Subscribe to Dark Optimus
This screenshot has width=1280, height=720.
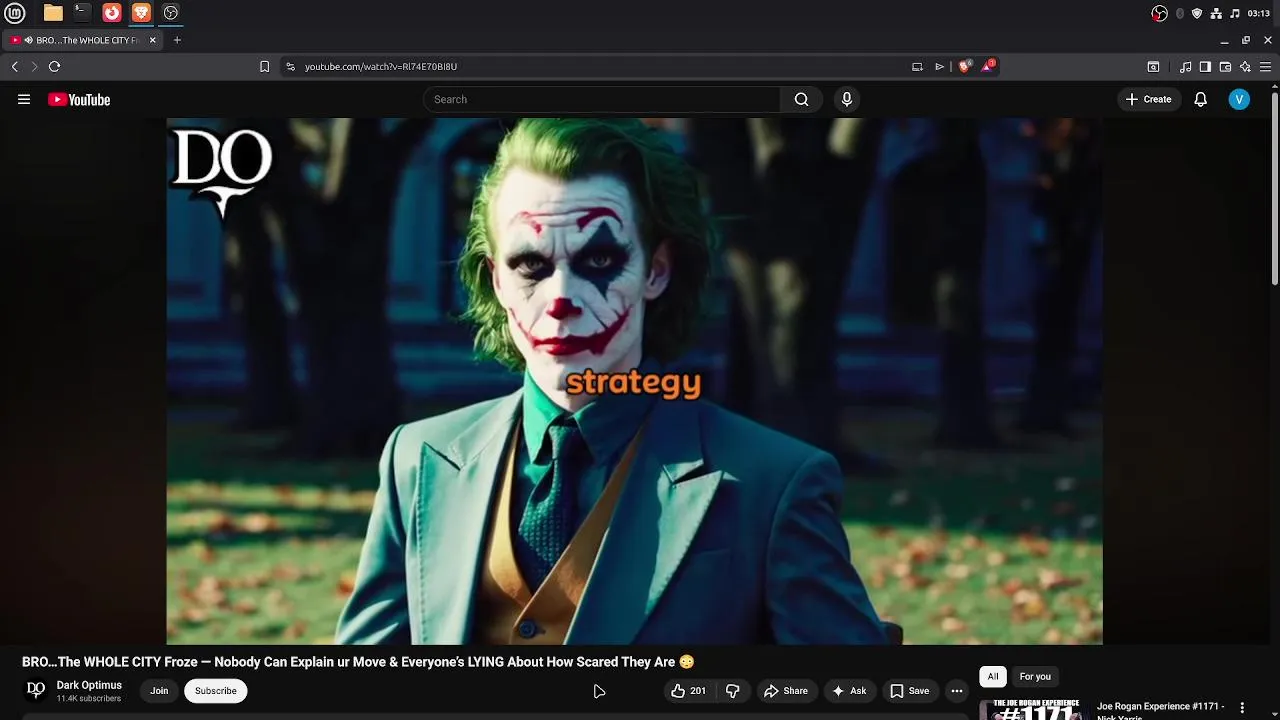coord(216,691)
